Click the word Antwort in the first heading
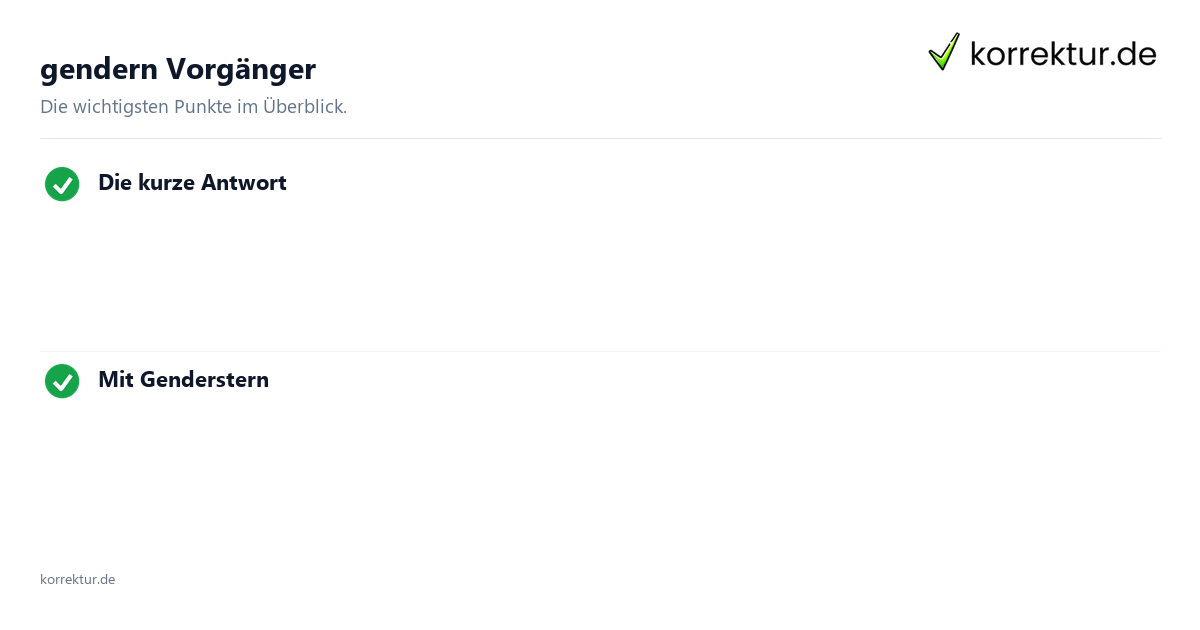Viewport: 1200px width, 630px height. coord(244,183)
